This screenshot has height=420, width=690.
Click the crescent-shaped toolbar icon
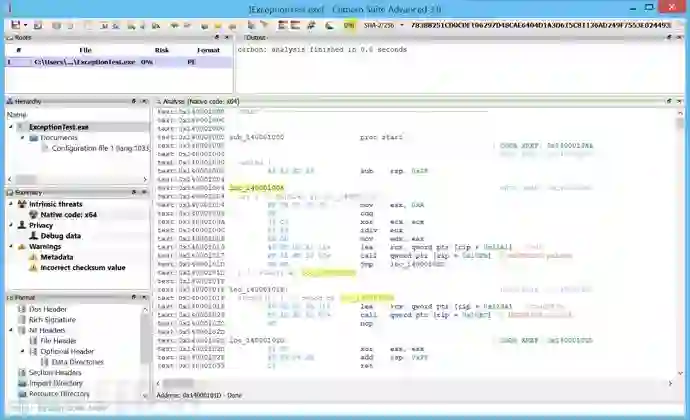(x=329, y=26)
